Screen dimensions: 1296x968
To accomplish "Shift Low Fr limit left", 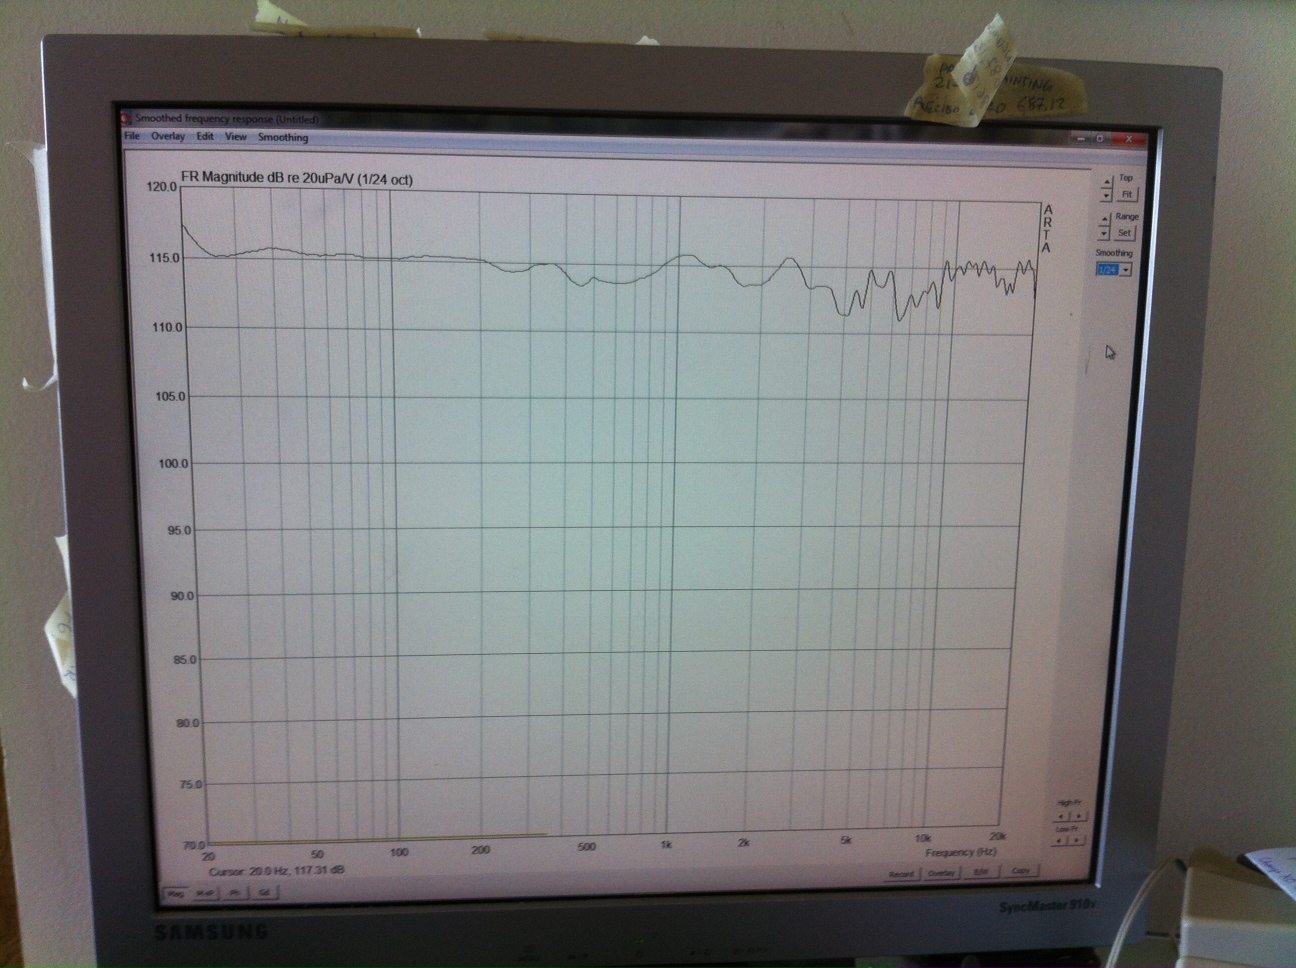I will [1059, 840].
